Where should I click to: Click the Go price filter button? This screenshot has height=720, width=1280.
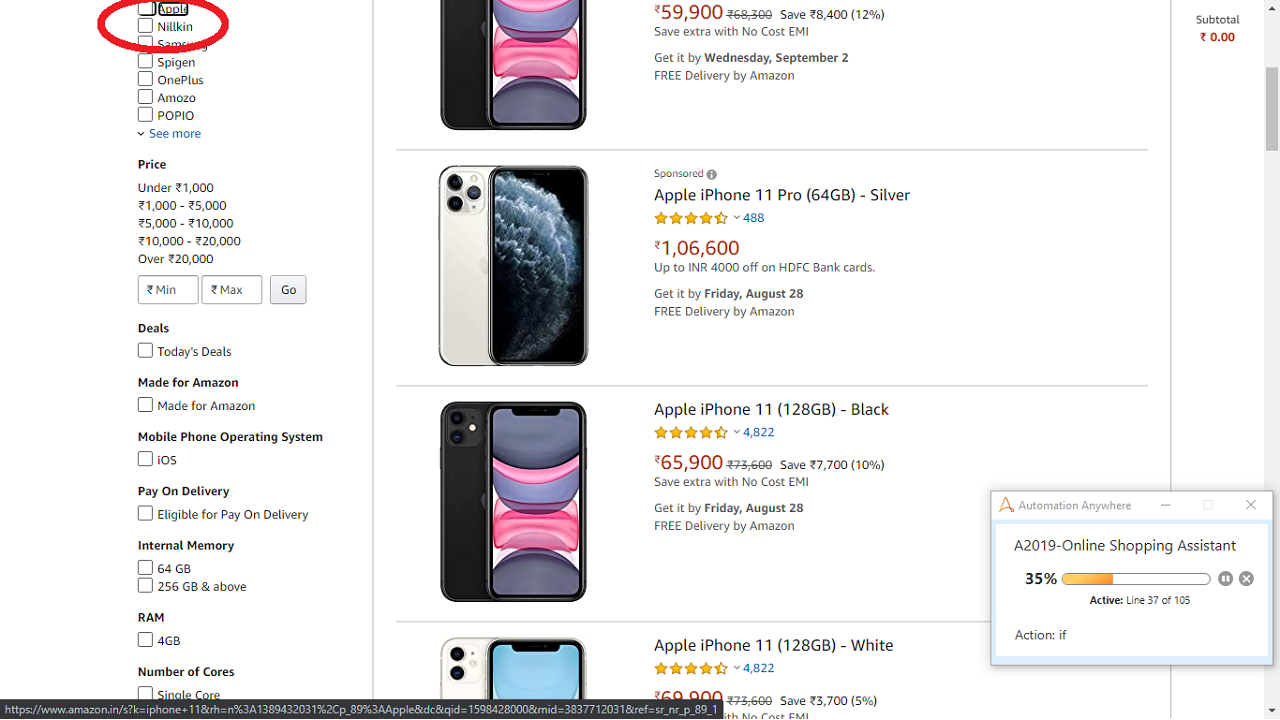pos(288,290)
